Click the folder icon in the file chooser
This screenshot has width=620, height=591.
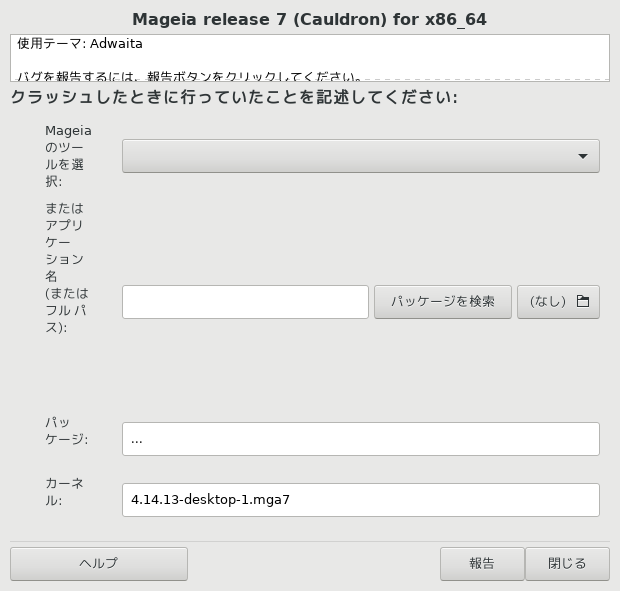pyautogui.click(x=583, y=301)
